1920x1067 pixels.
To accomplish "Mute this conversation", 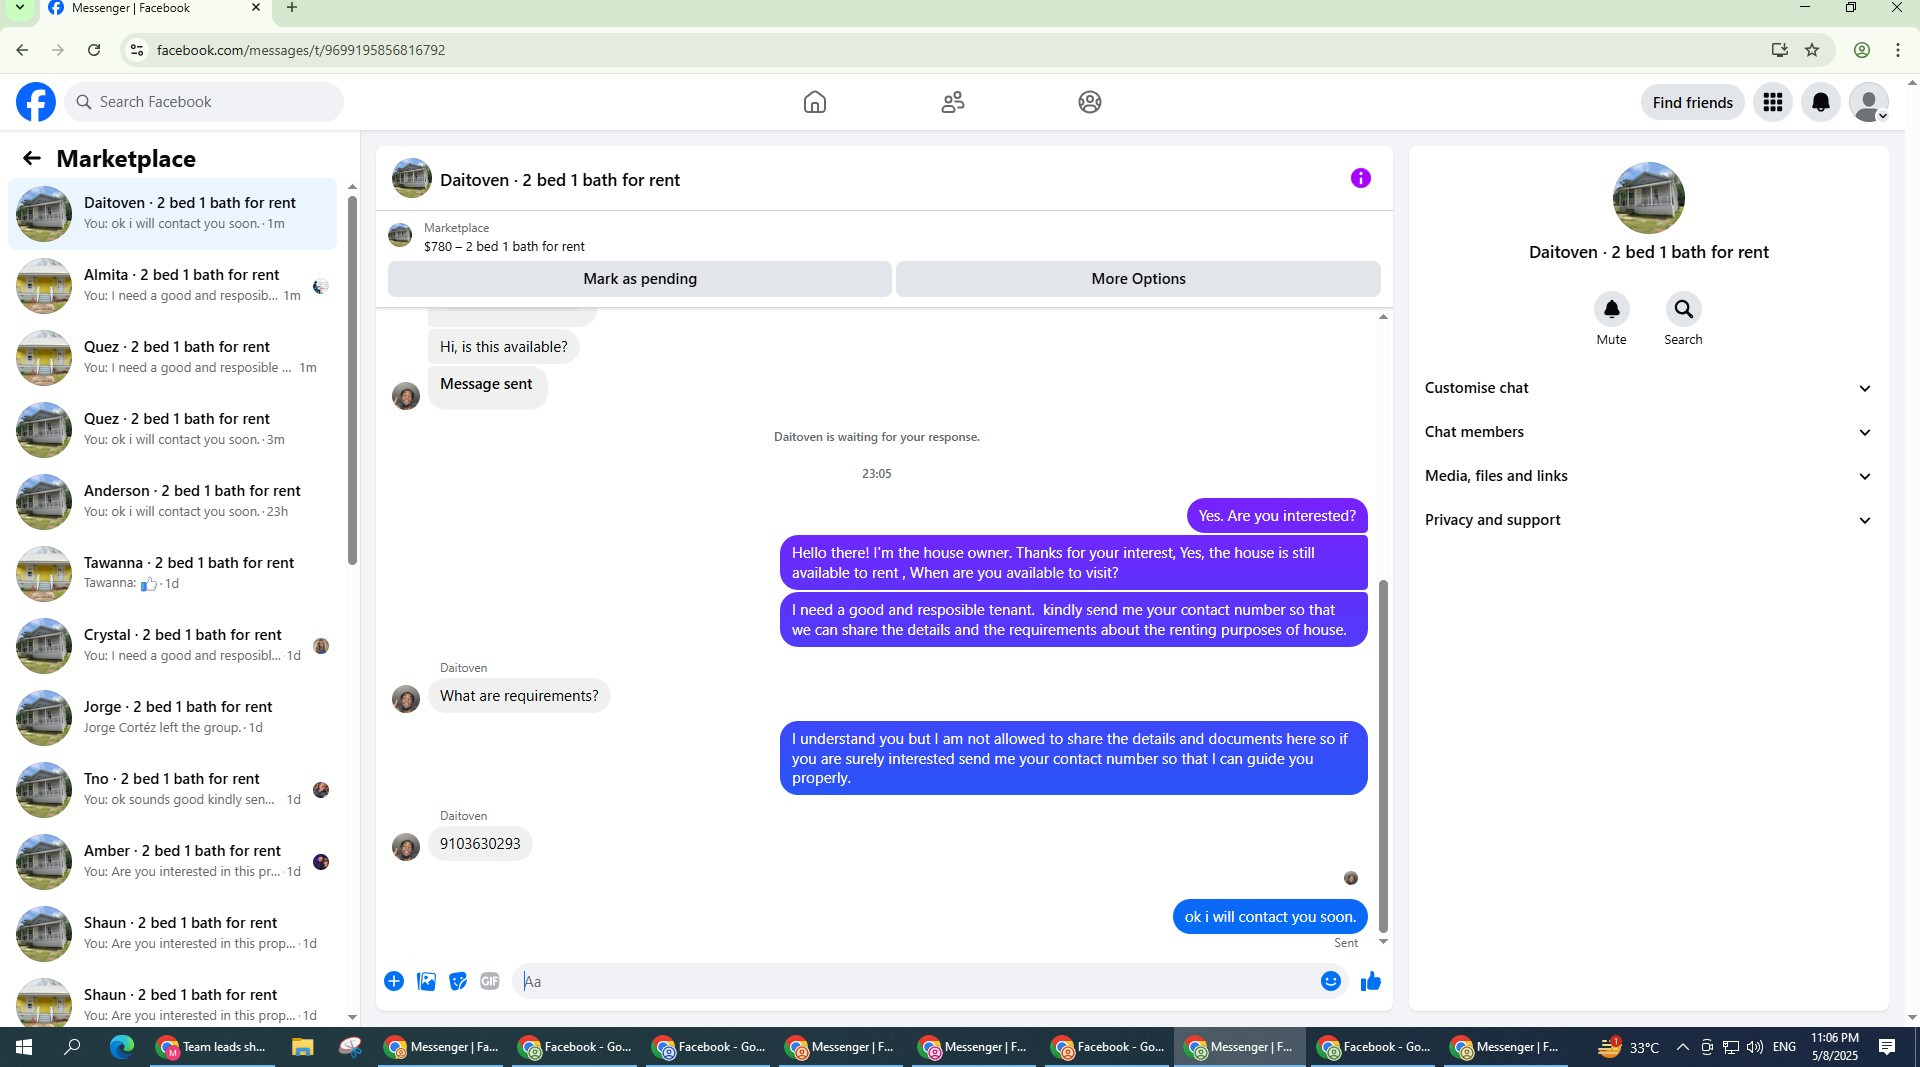I will (x=1611, y=309).
